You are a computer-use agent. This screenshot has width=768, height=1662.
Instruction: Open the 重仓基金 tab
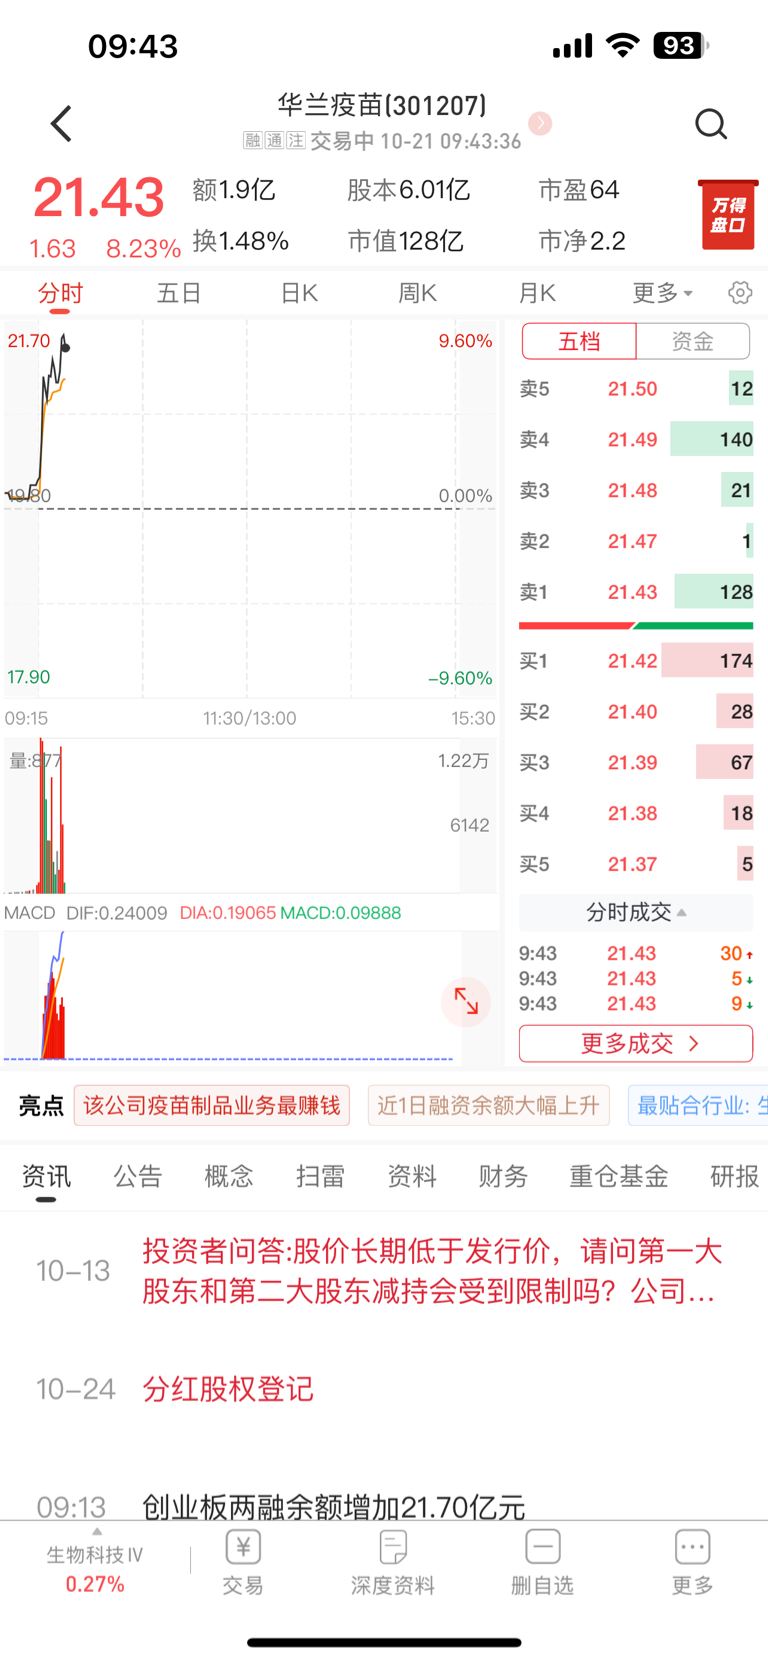pos(619,1177)
